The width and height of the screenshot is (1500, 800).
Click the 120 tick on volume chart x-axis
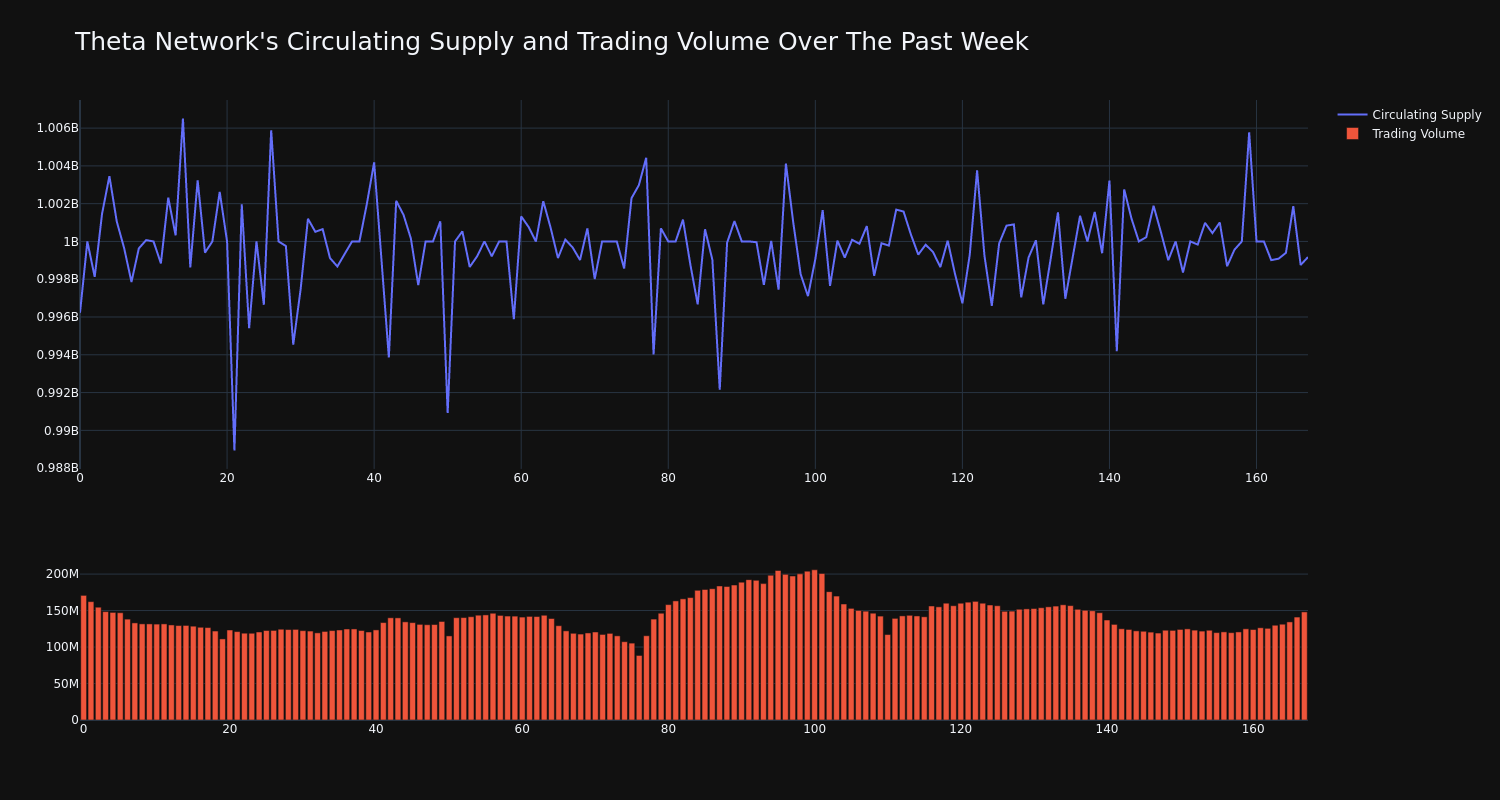click(961, 729)
